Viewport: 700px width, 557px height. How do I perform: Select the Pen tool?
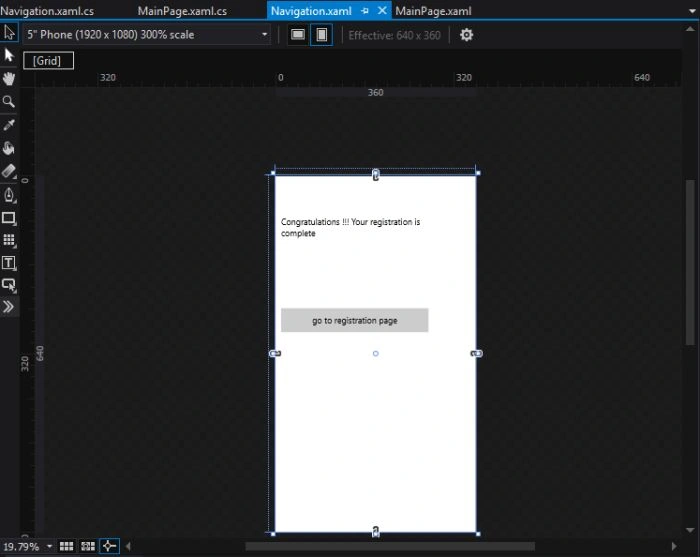point(9,195)
